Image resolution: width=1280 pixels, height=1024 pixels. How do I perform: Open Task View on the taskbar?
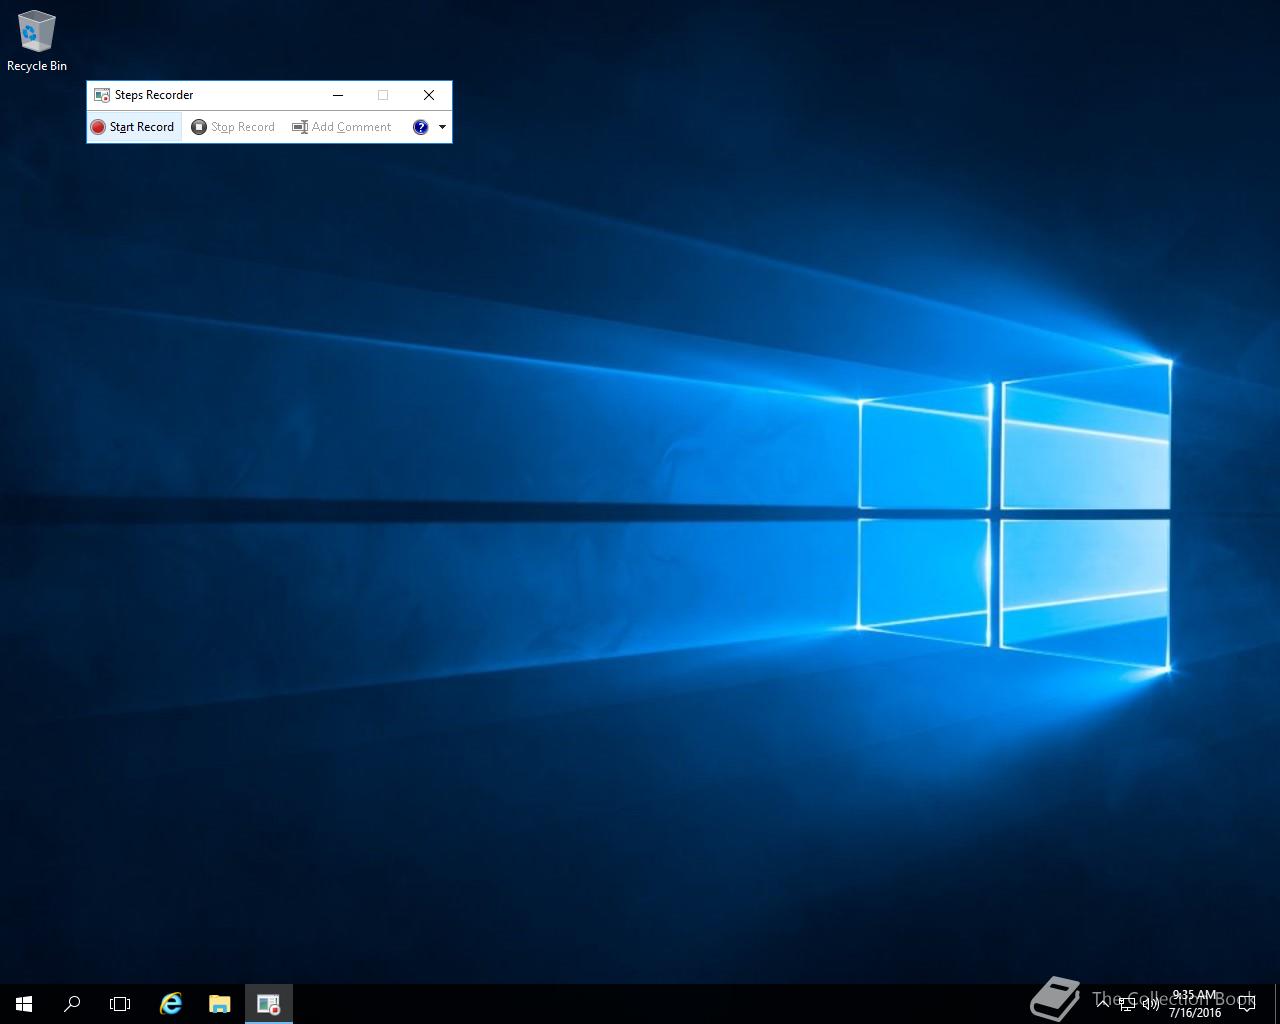[x=120, y=1004]
